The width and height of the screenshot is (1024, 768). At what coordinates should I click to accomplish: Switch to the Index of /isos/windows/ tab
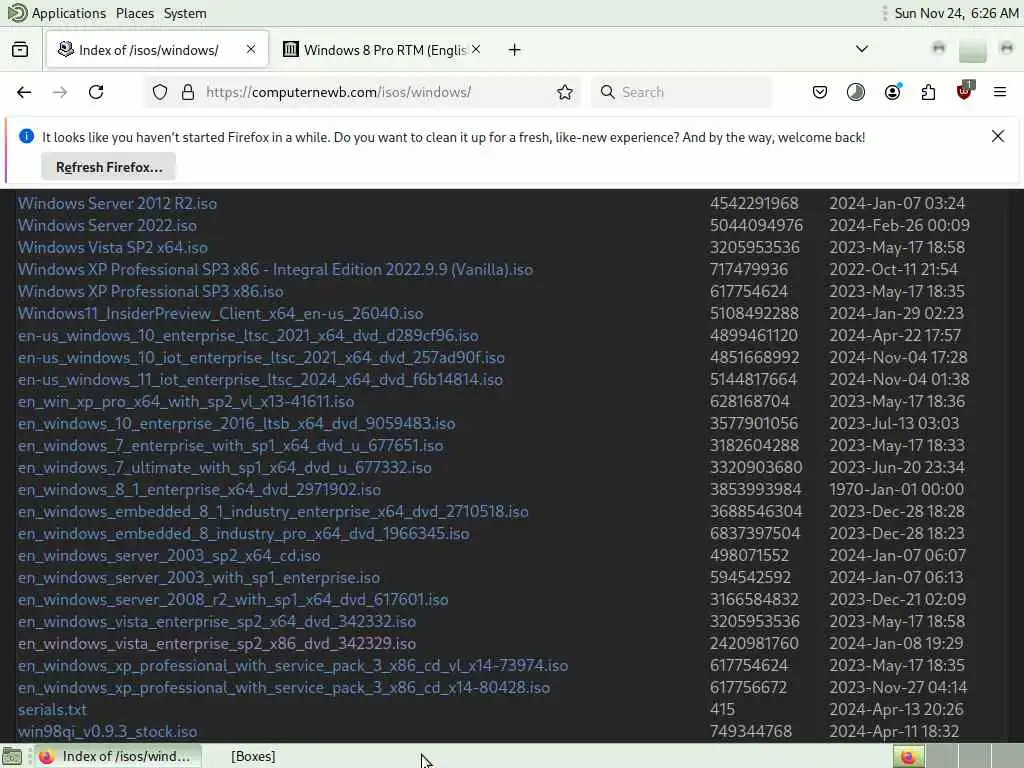[157, 50]
